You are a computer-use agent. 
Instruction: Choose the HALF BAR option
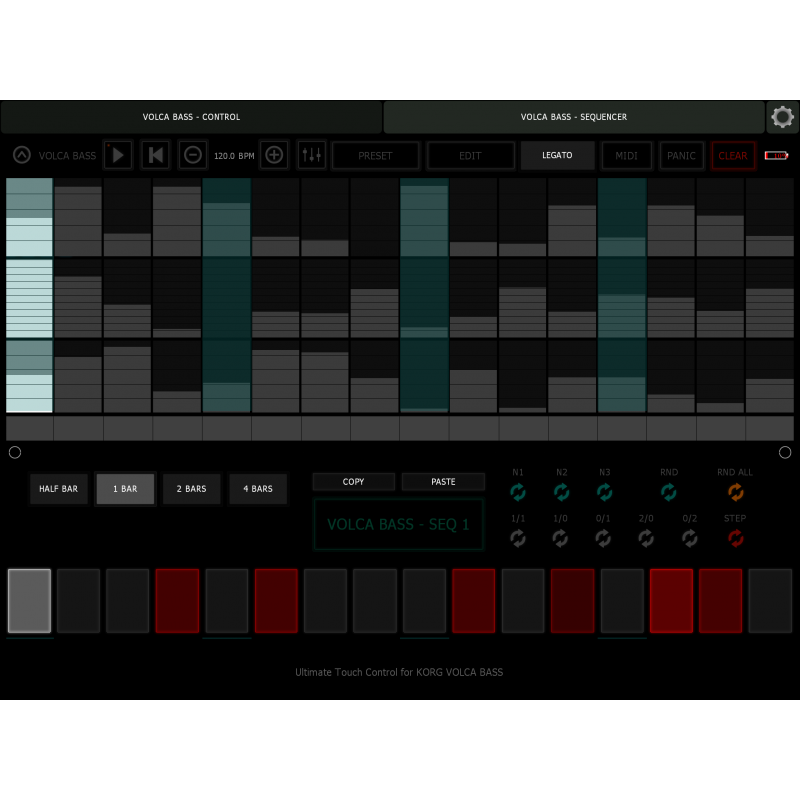click(x=58, y=489)
